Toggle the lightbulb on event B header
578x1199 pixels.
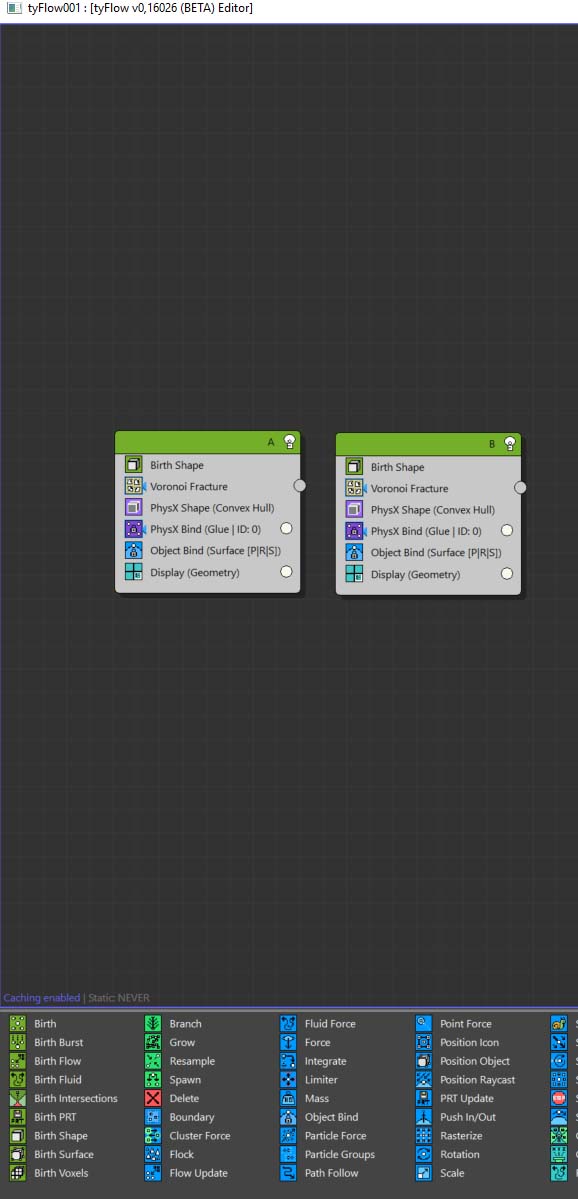click(x=510, y=444)
